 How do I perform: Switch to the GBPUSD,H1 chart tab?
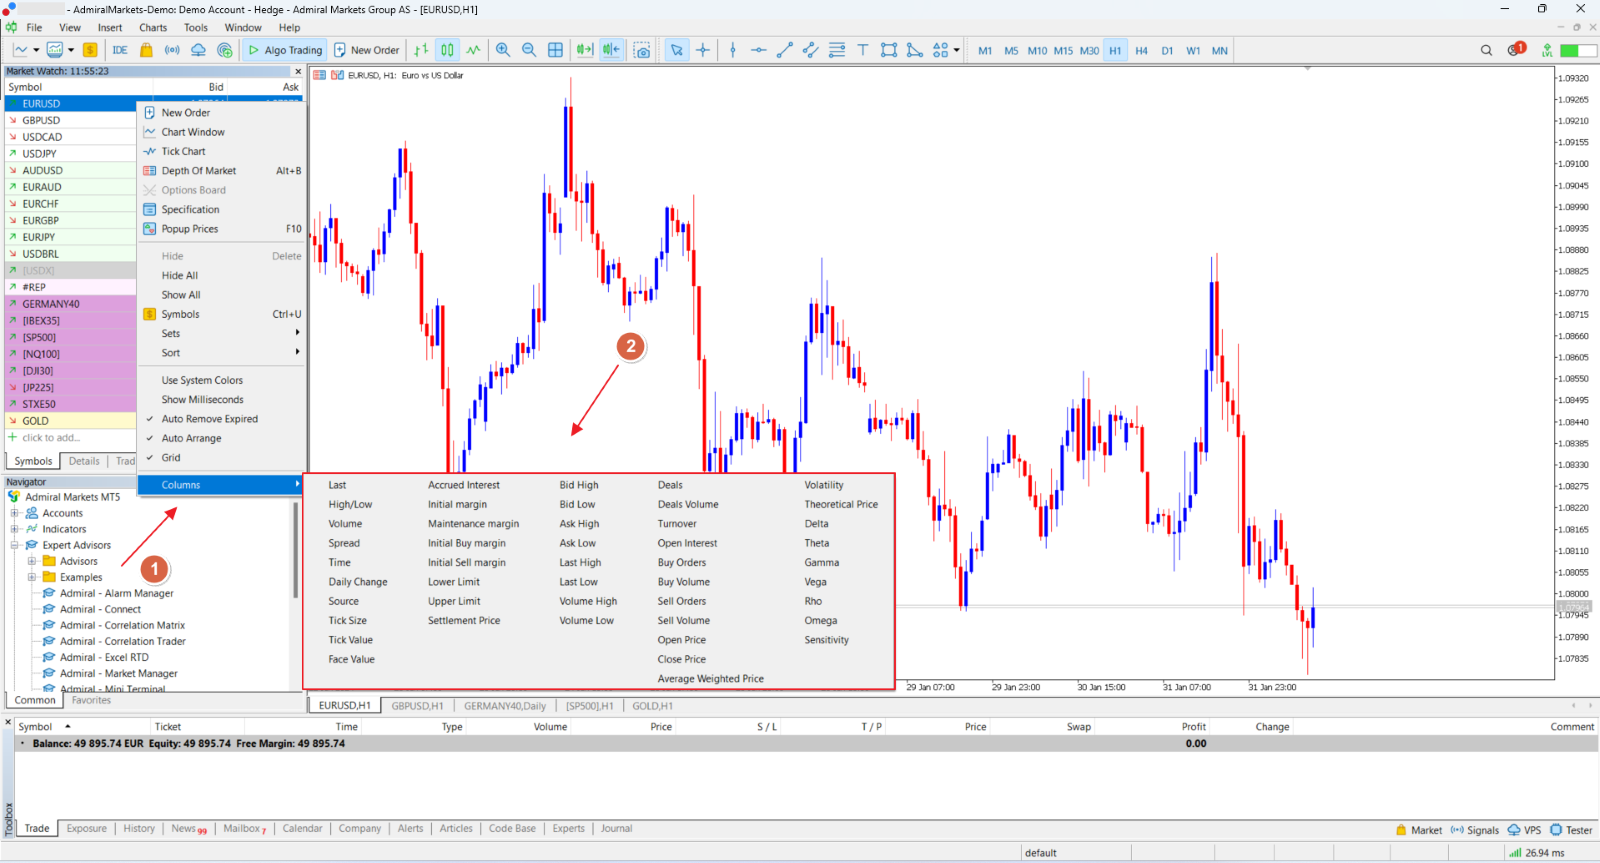[x=417, y=706]
